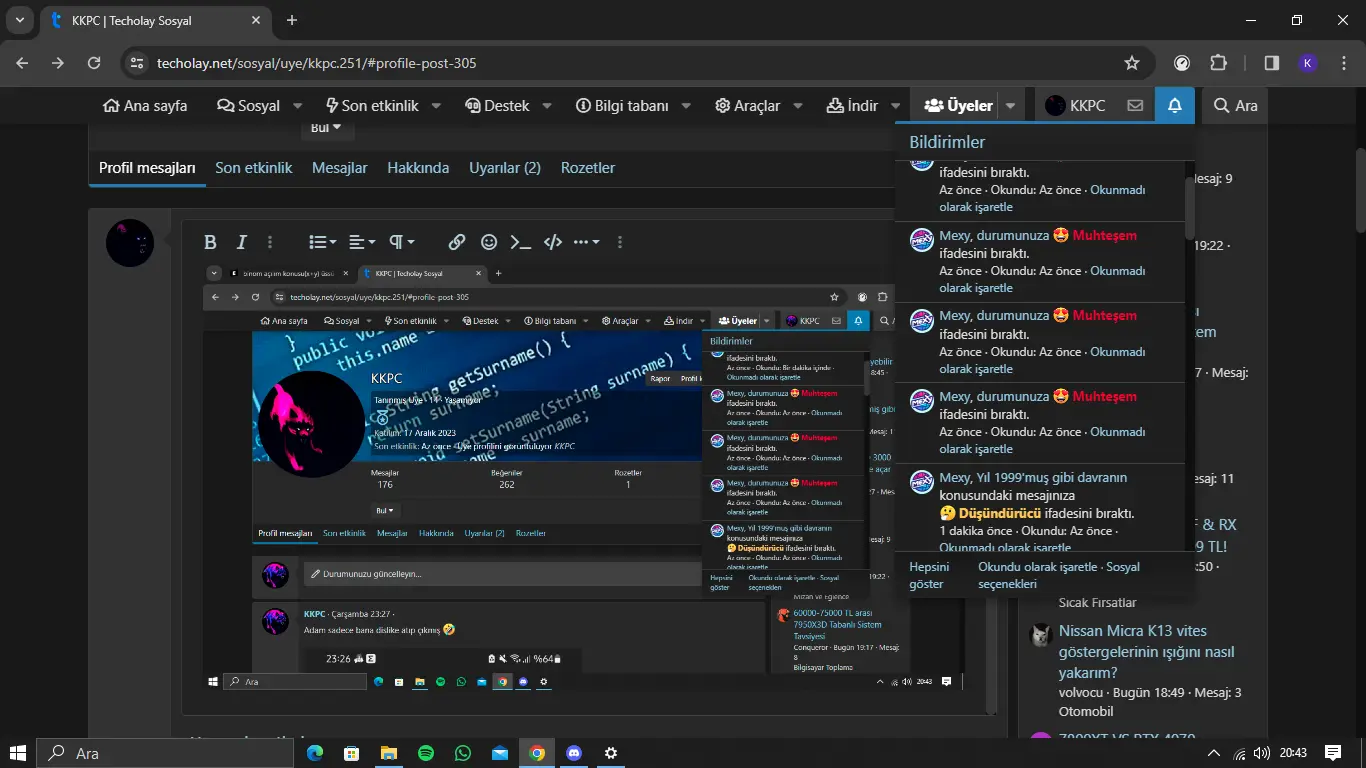This screenshot has height=768, width=1366.
Task: Open Sosyal seçenekleri in notifications footer
Action: coord(1060,575)
